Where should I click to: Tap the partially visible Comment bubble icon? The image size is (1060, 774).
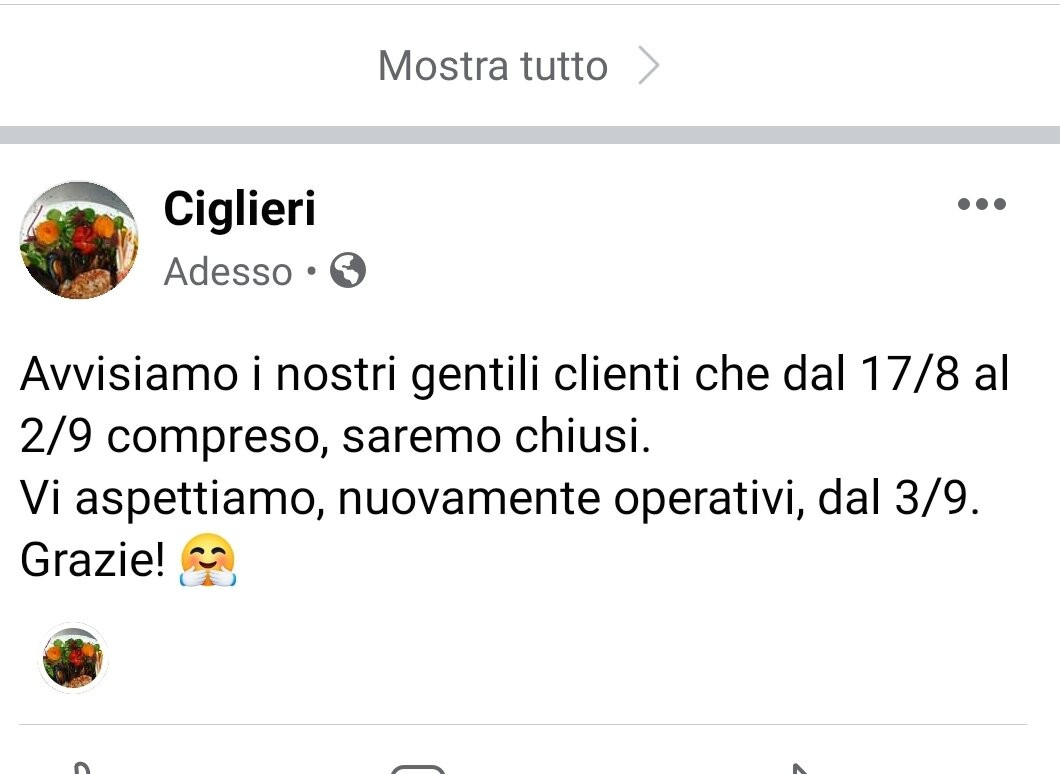tap(418, 769)
